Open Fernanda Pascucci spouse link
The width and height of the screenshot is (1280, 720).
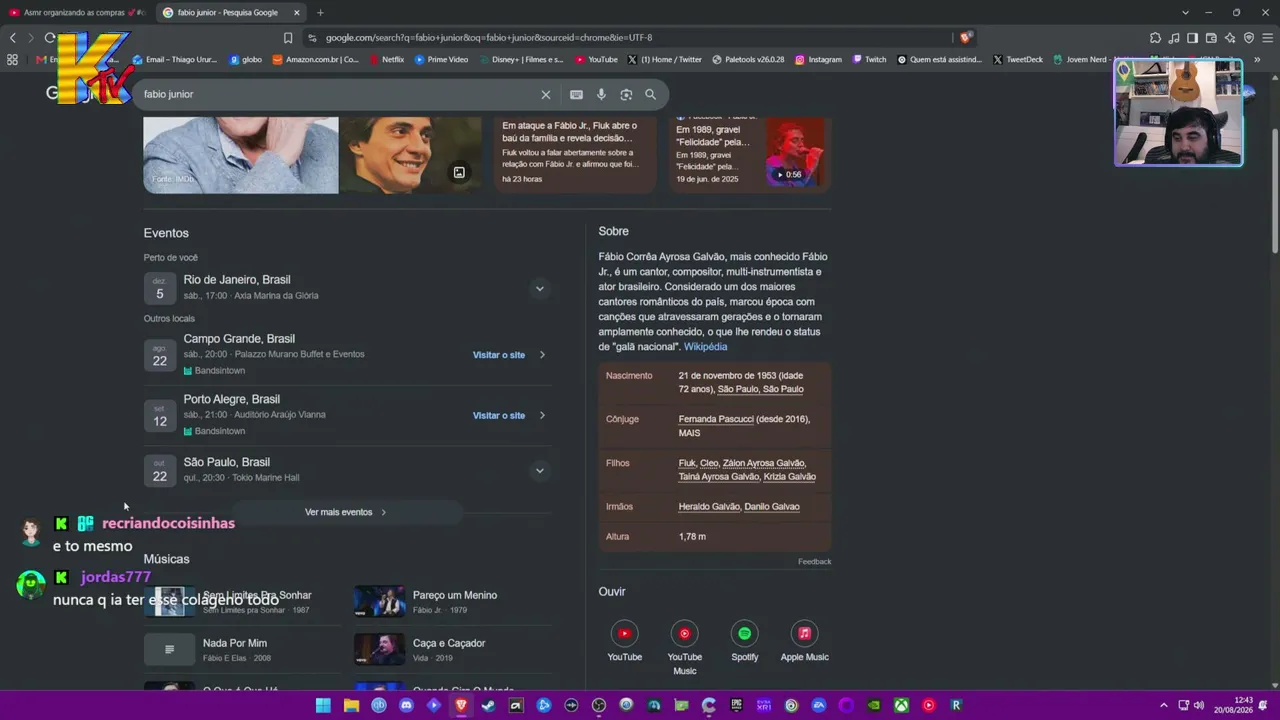tap(716, 419)
